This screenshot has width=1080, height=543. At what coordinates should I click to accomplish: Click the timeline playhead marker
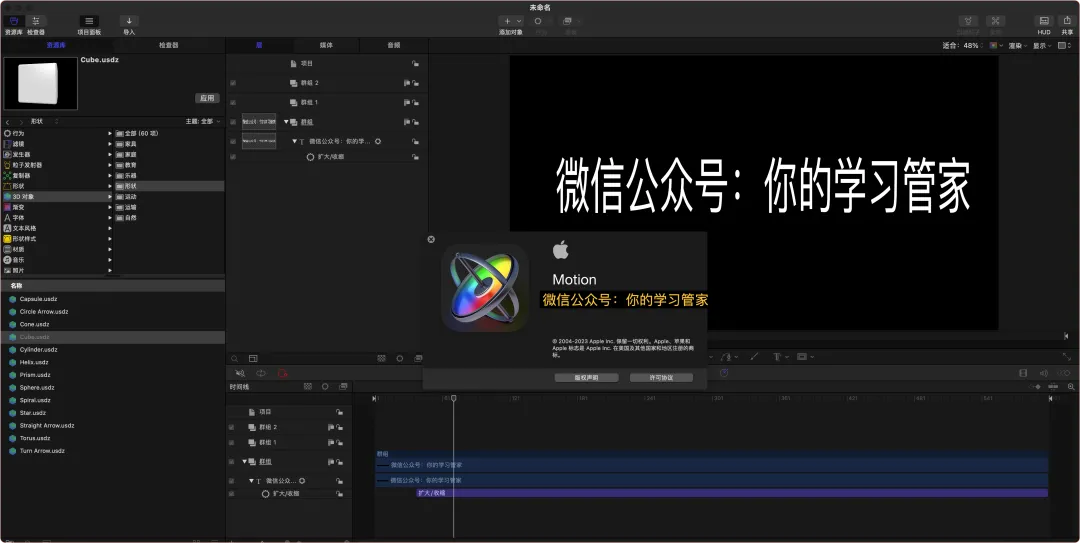click(453, 398)
